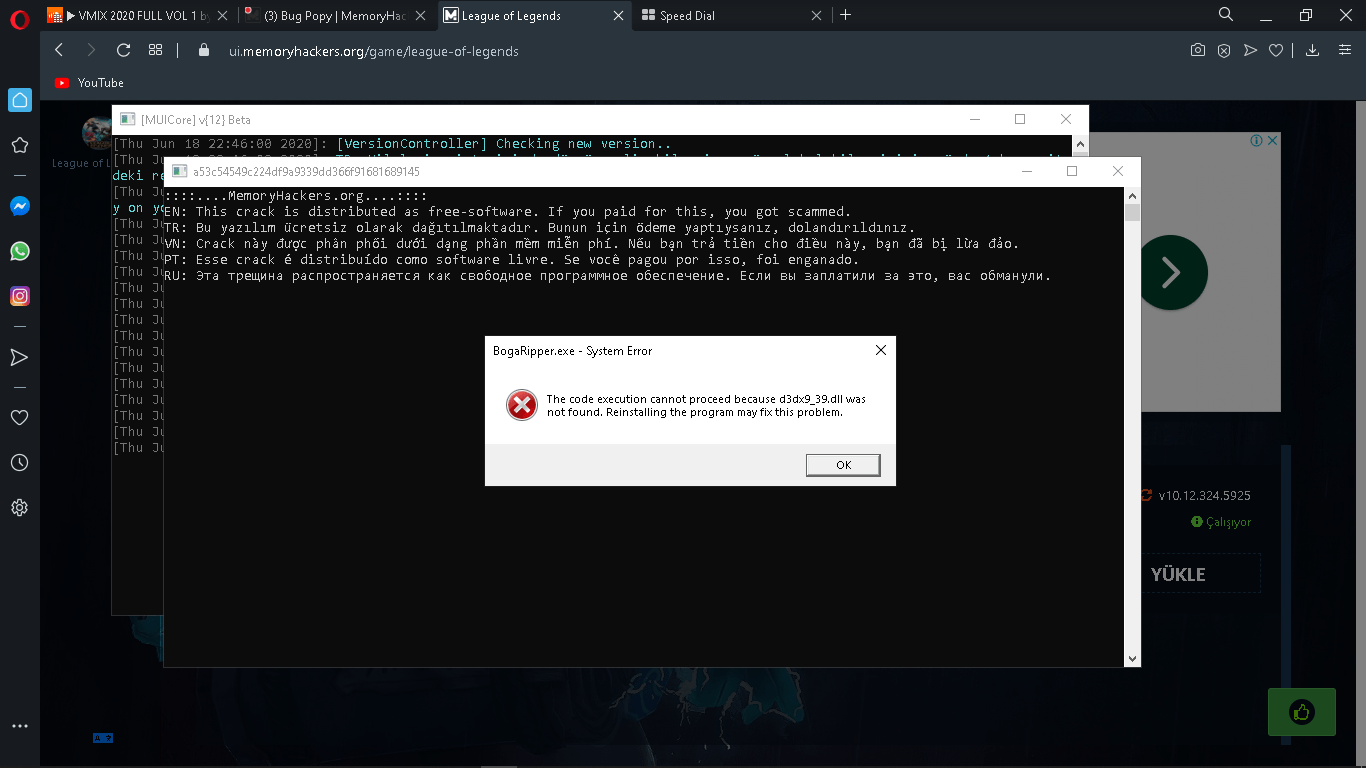Click the scroll down arrow in the a53c console

pos(1132,659)
